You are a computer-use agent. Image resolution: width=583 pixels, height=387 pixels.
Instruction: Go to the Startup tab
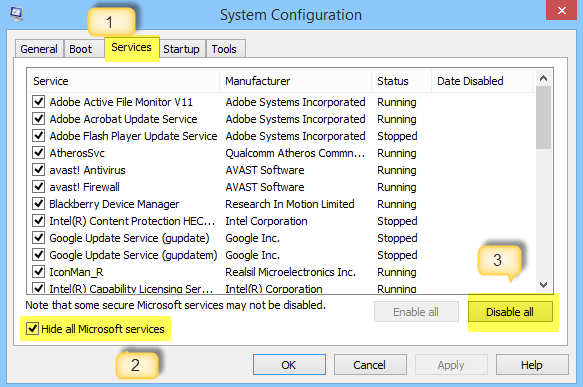181,49
